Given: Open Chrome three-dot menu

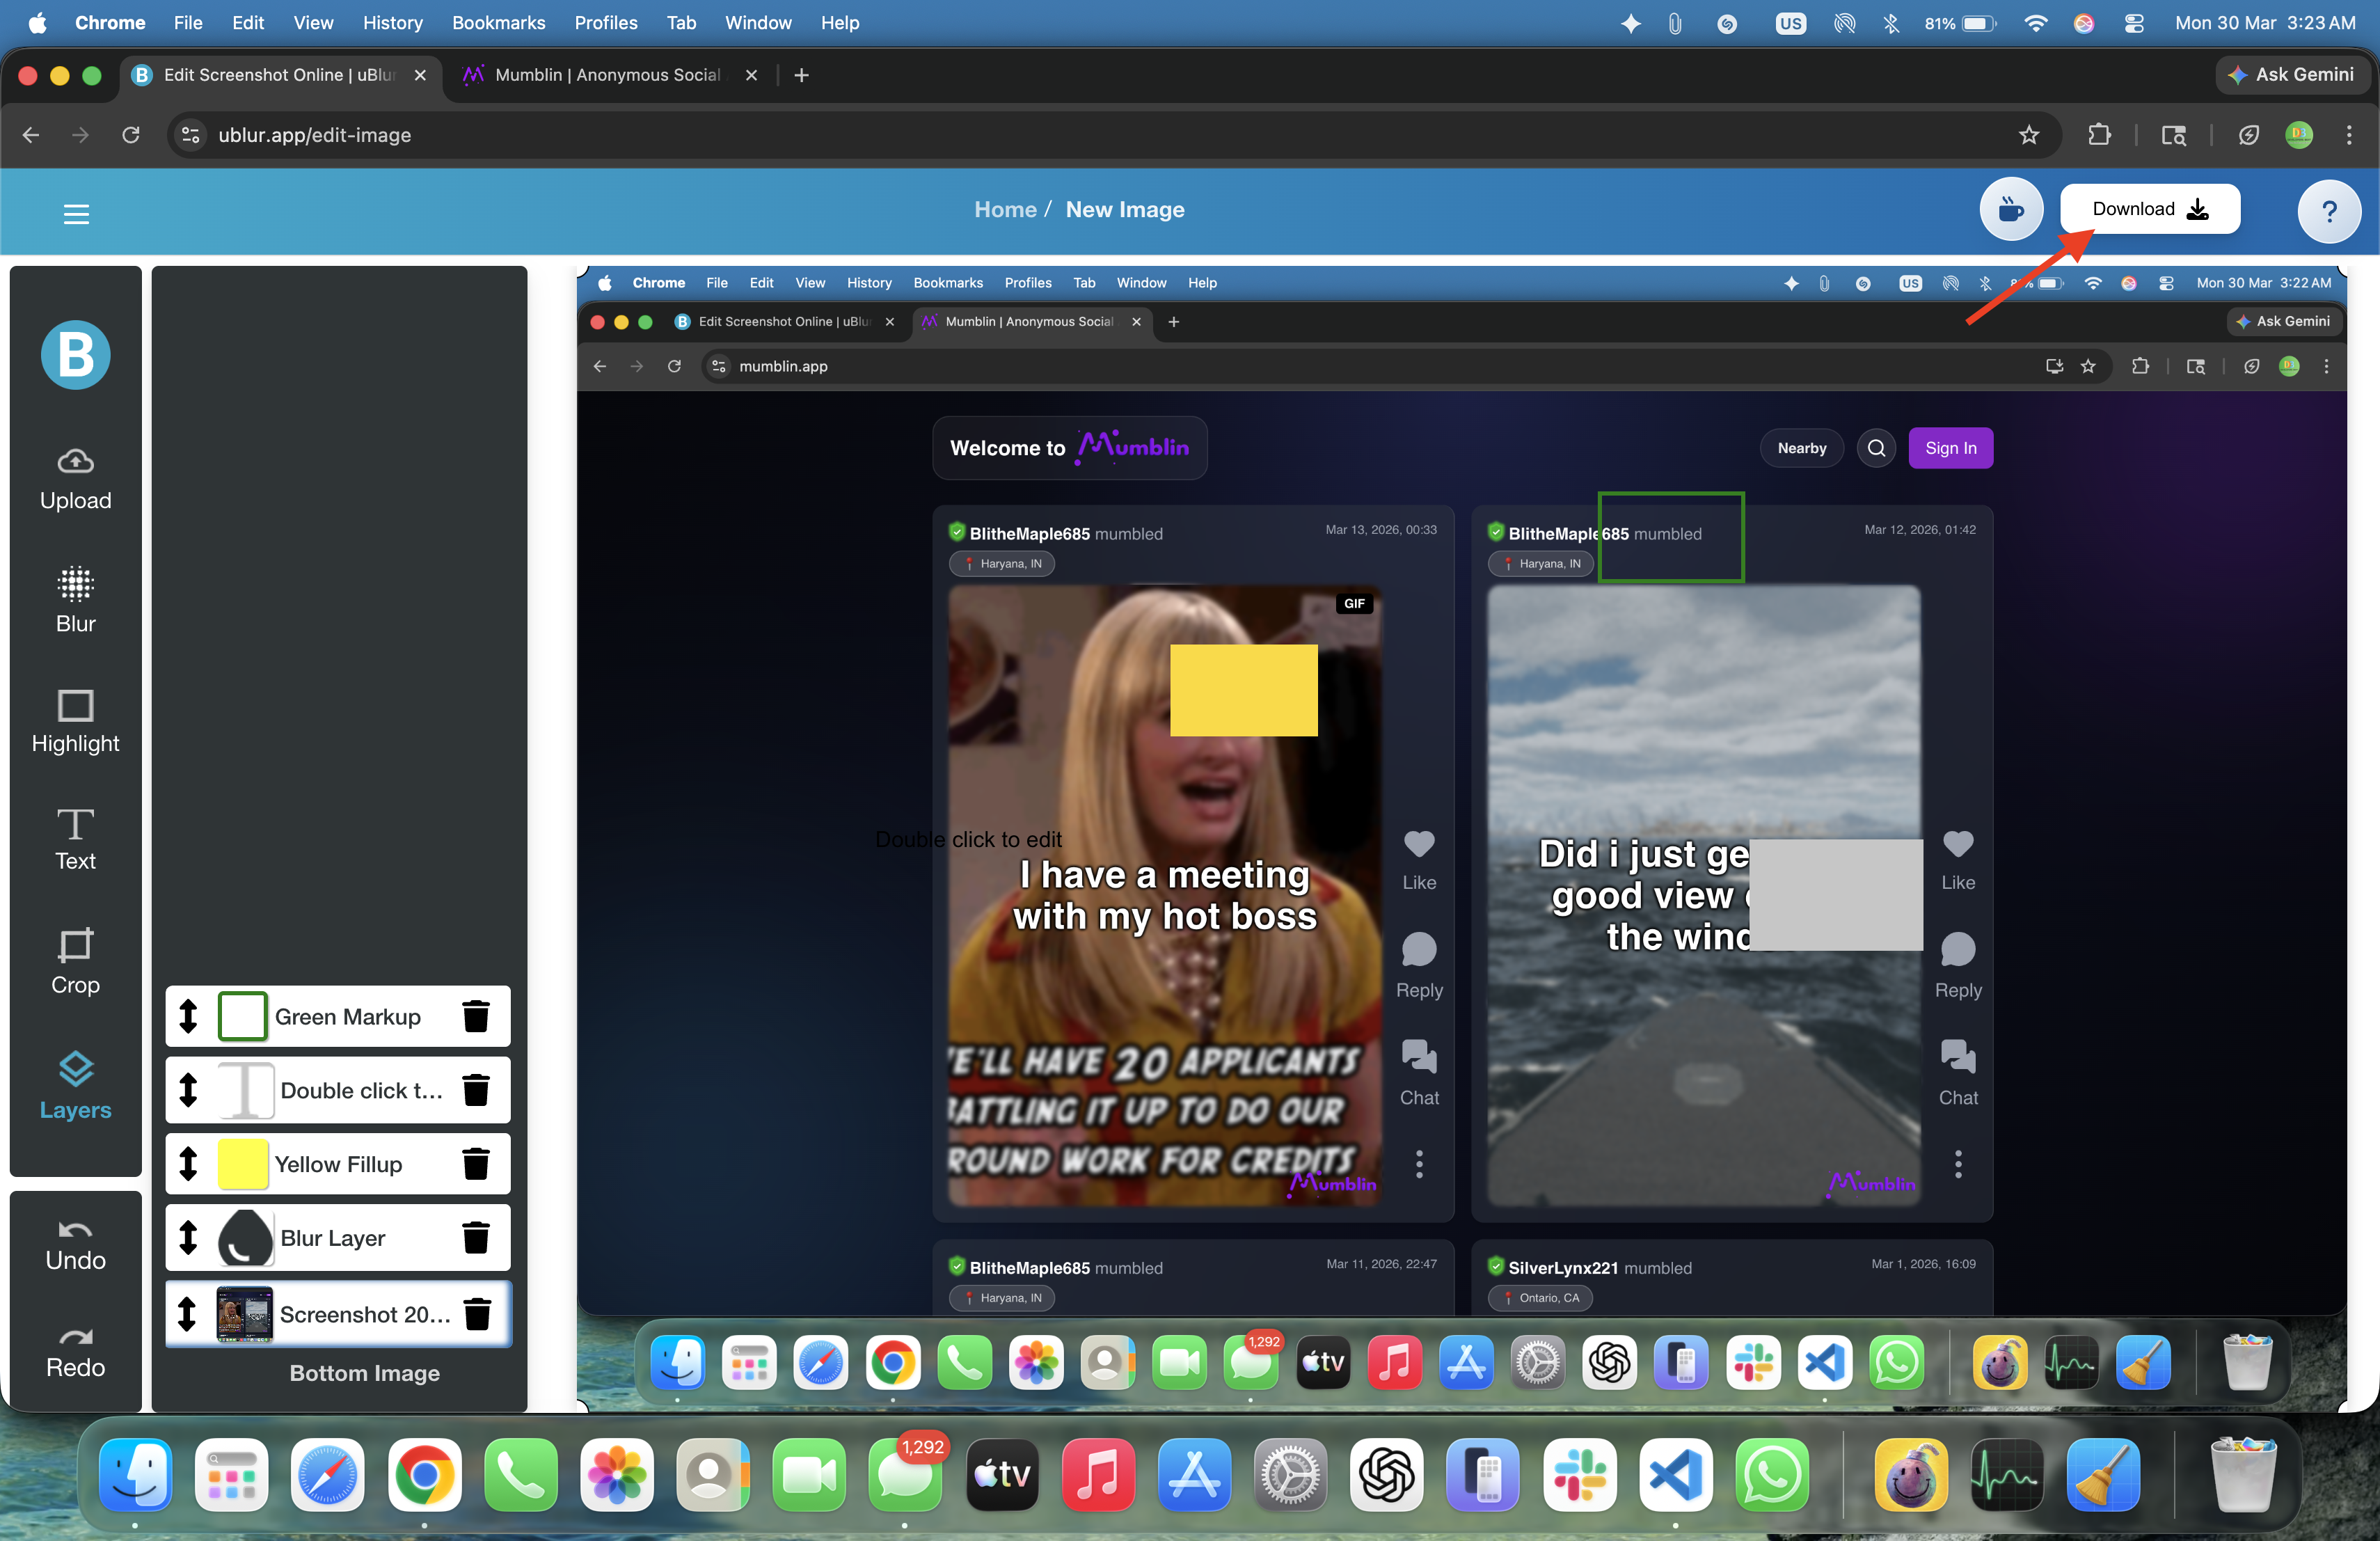Looking at the screenshot, I should click(x=2349, y=135).
